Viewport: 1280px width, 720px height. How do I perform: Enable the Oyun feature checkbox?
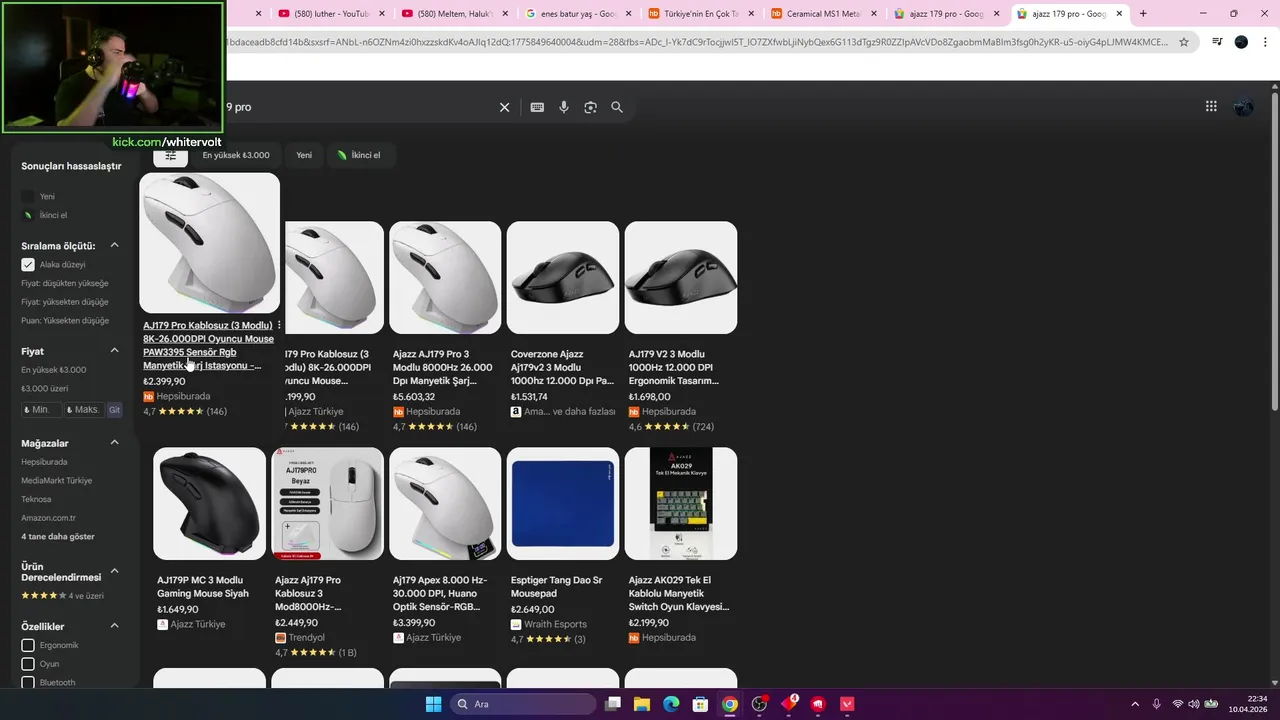(28, 664)
